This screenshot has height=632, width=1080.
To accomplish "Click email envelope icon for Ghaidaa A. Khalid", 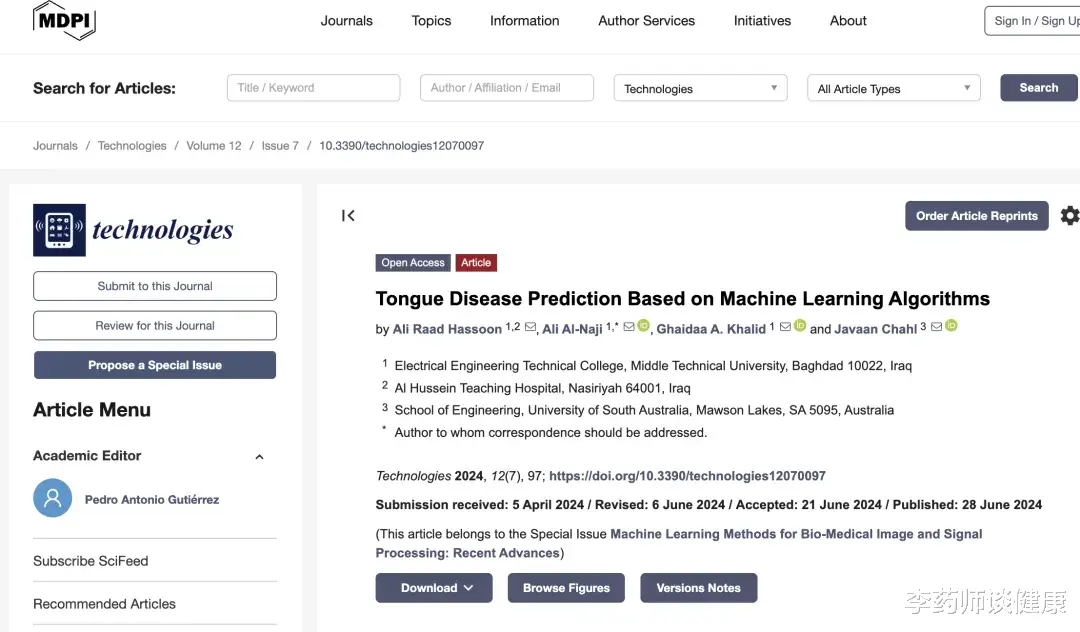I will point(785,327).
